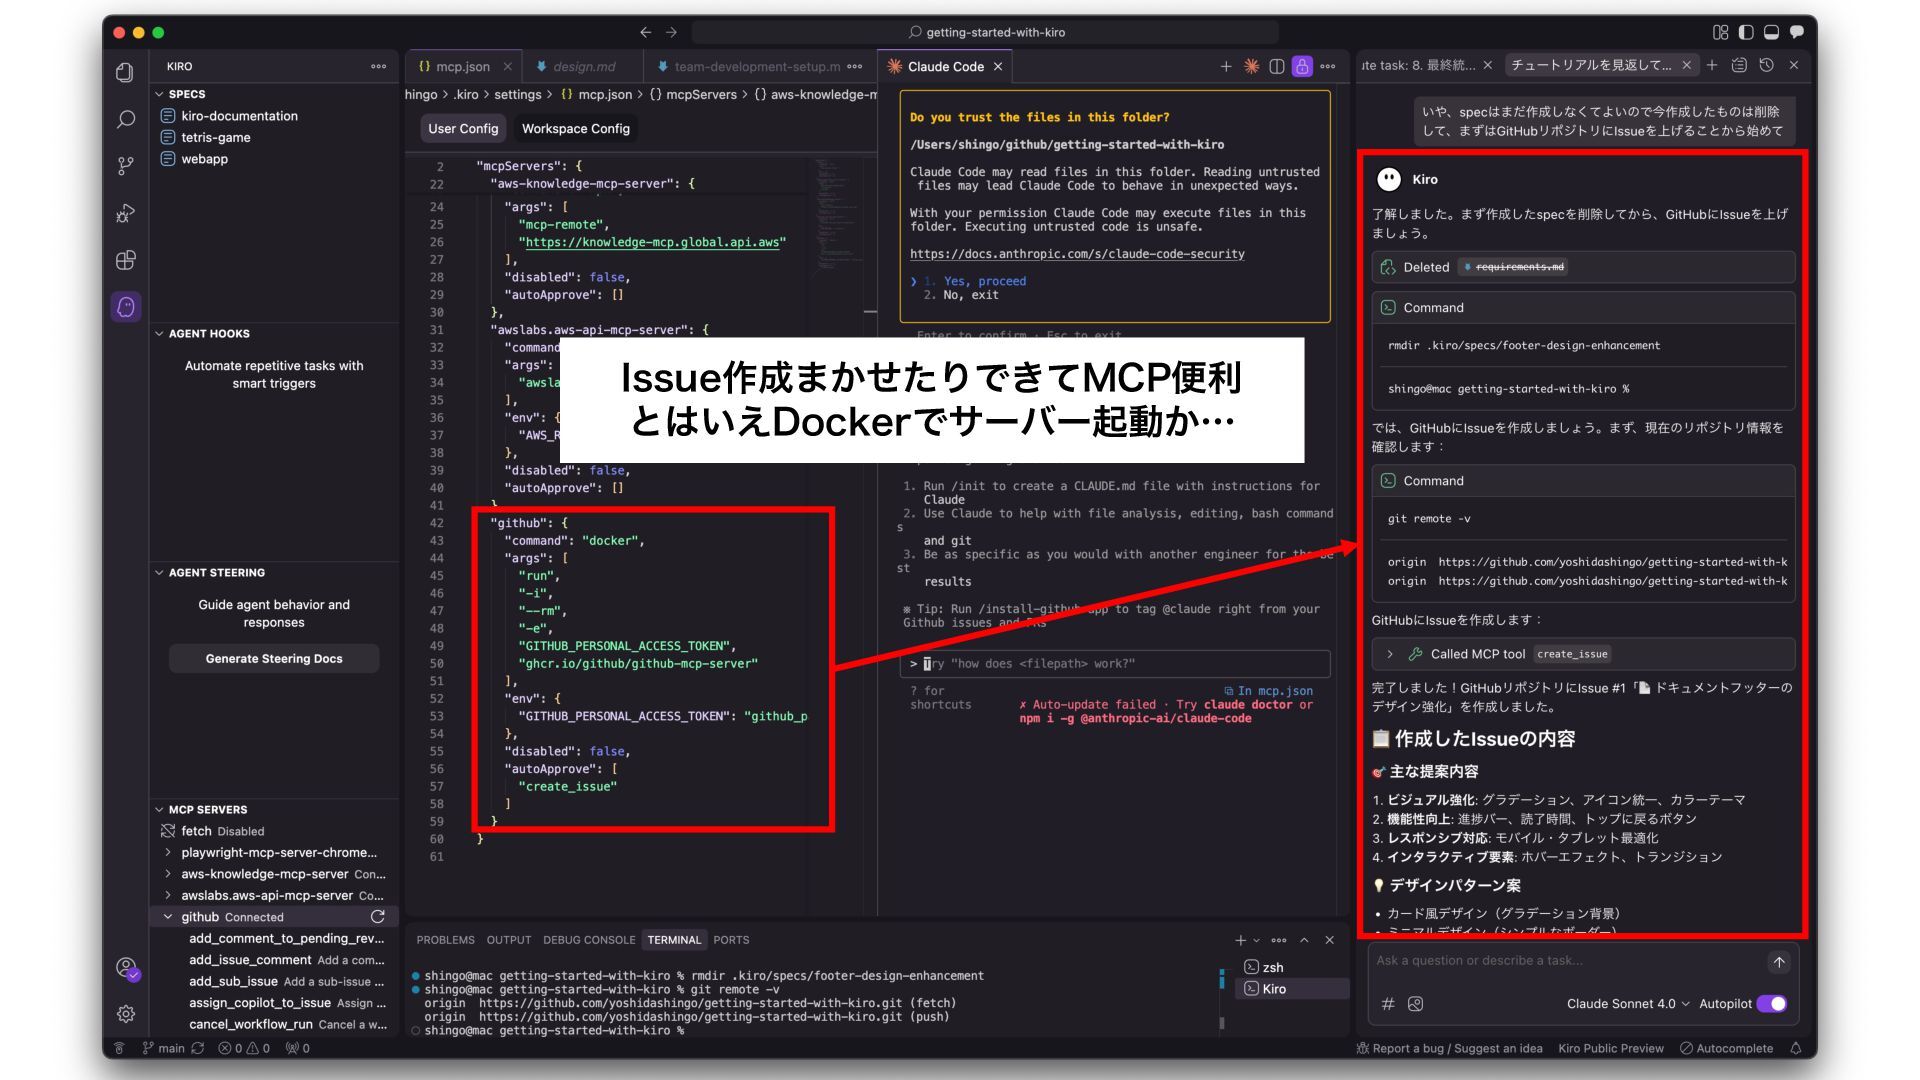Image resolution: width=1920 pixels, height=1080 pixels.
Task: Toggle the Autopilot switch
Action: pos(1772,1004)
